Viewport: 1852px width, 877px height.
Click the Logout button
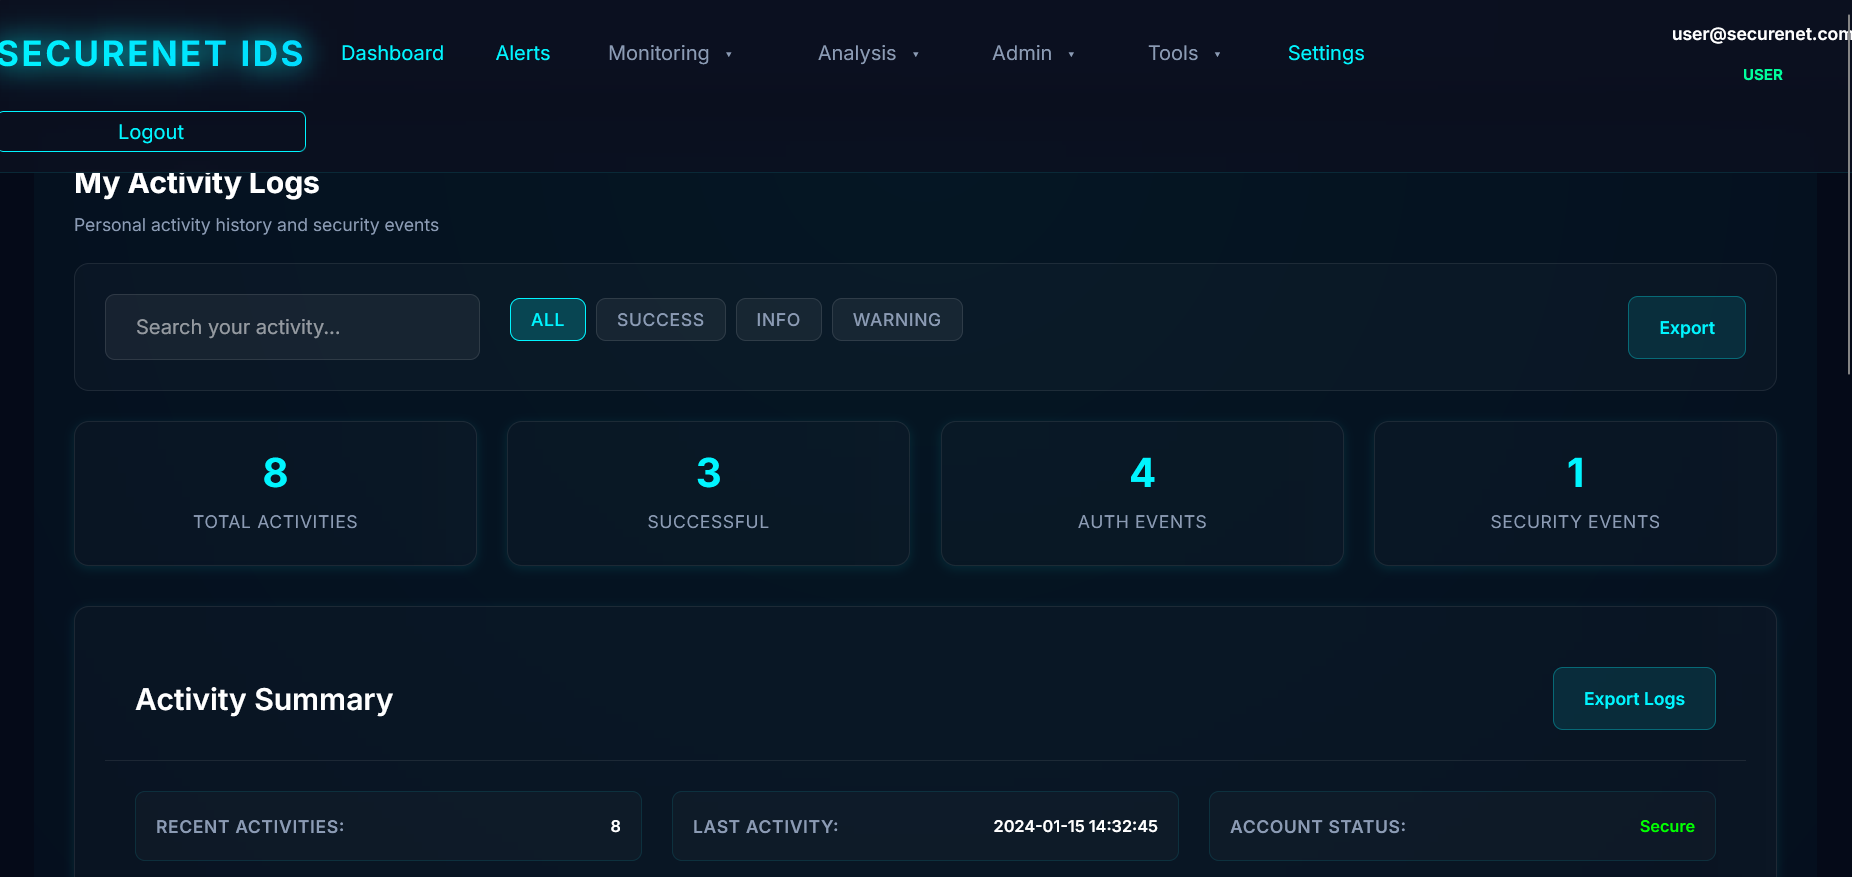tap(152, 132)
